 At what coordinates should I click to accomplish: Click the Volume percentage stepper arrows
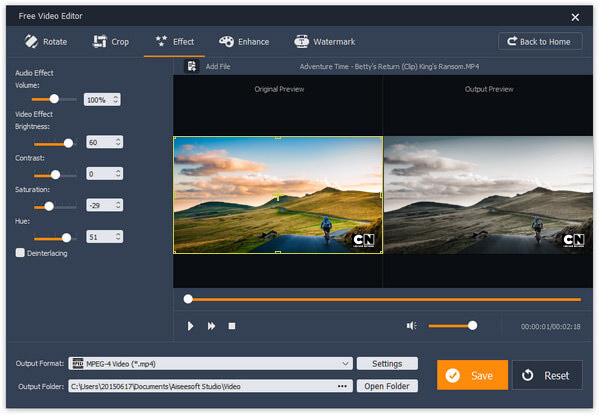coord(116,100)
